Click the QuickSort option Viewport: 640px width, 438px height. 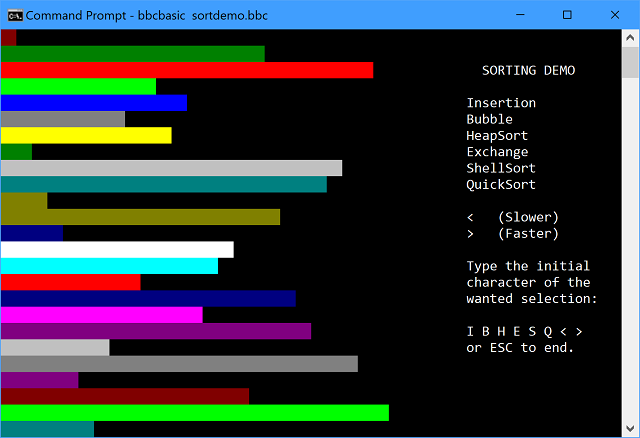500,184
